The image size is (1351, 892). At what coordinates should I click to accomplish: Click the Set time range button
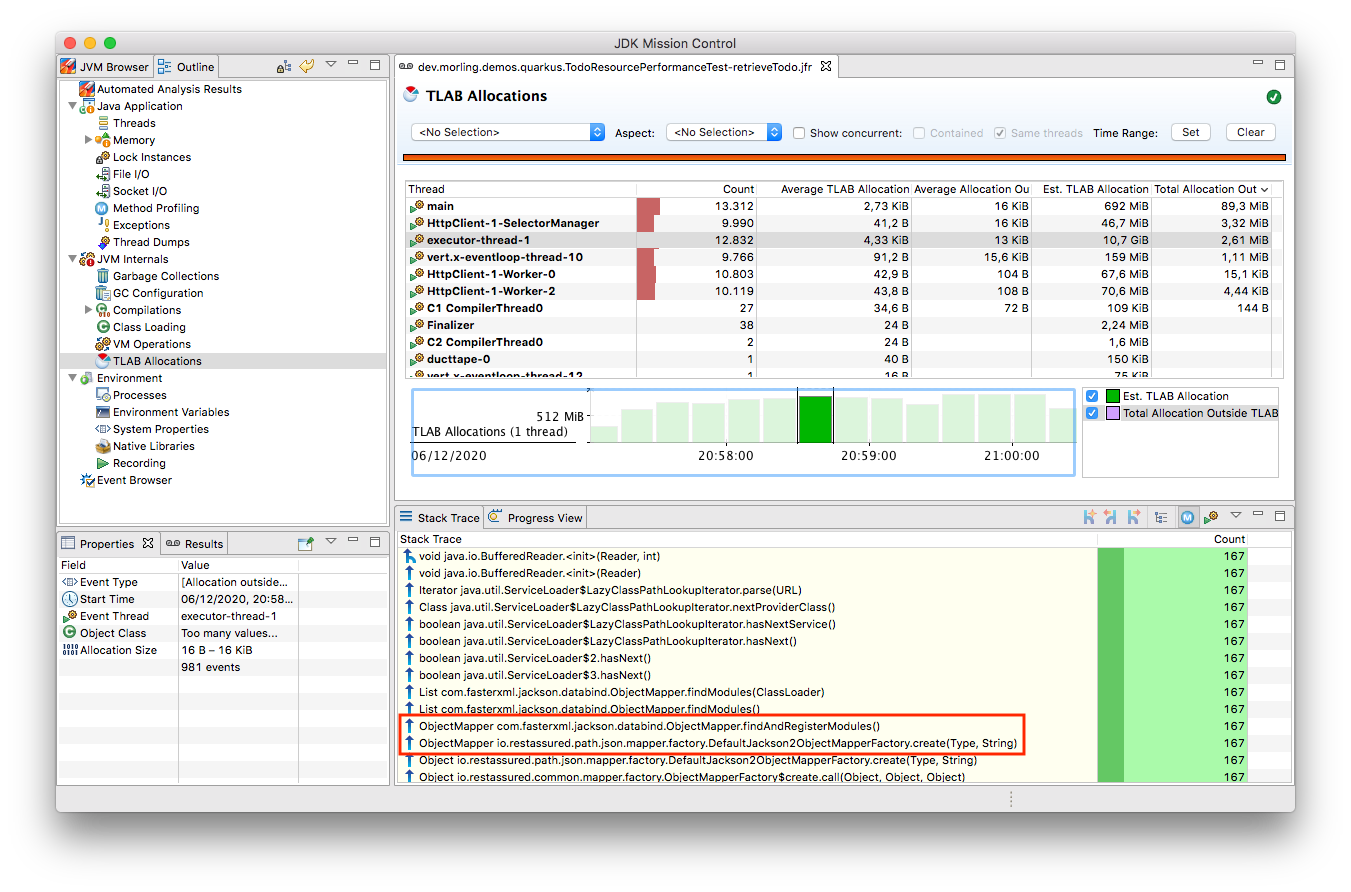coord(1191,132)
